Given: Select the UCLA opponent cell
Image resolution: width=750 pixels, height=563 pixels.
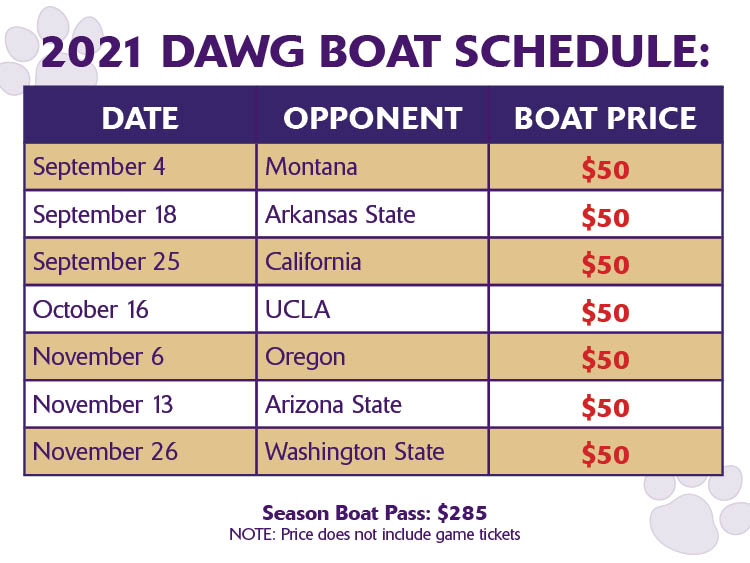Looking at the screenshot, I should [373, 309].
